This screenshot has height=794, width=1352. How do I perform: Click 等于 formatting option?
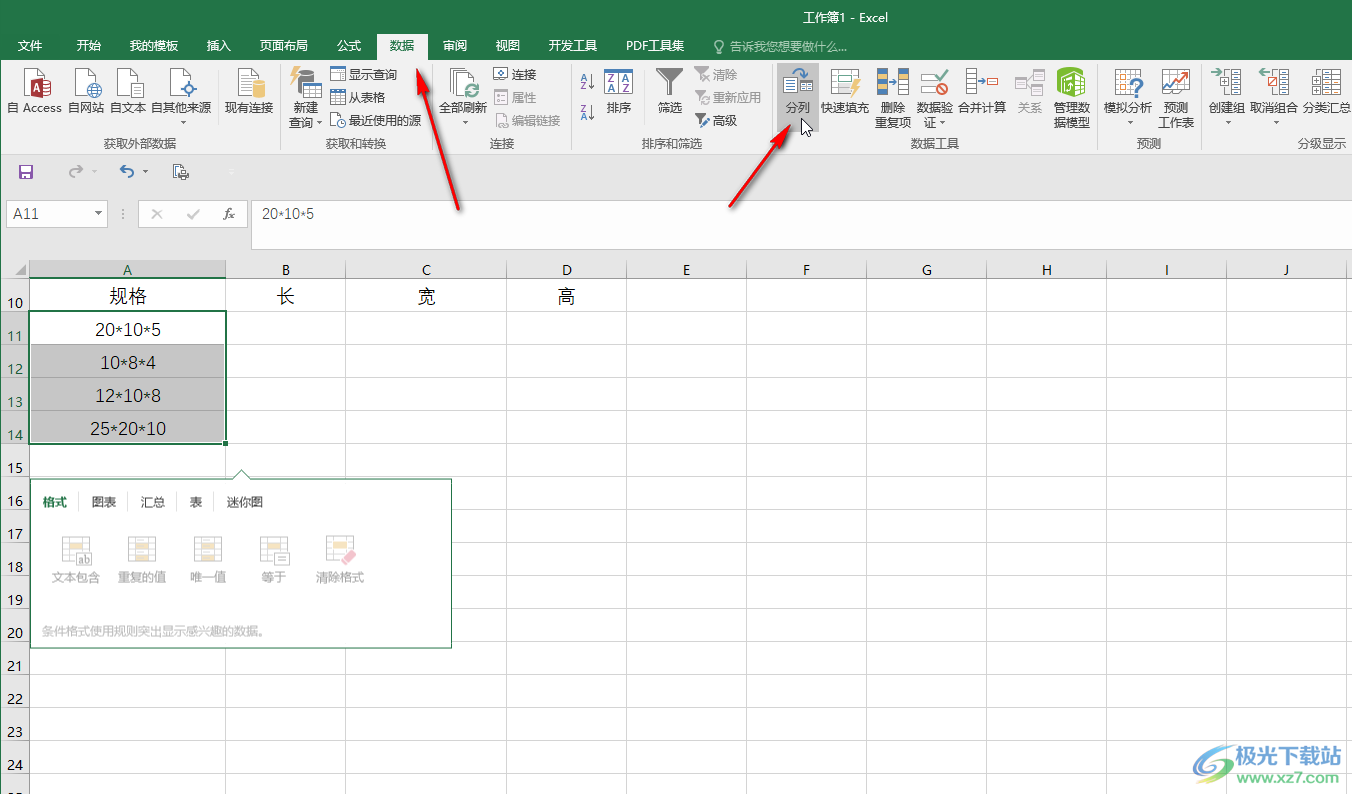click(274, 559)
